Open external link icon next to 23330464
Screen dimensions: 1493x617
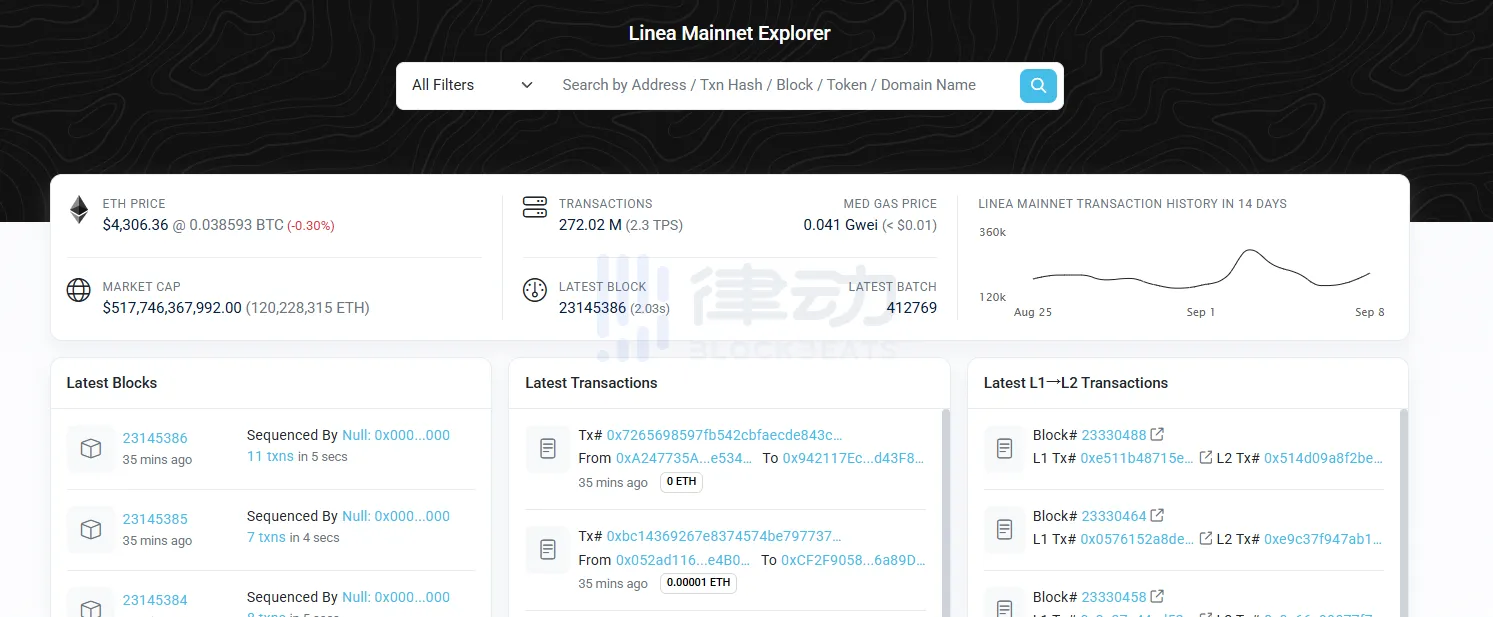[x=1157, y=515]
